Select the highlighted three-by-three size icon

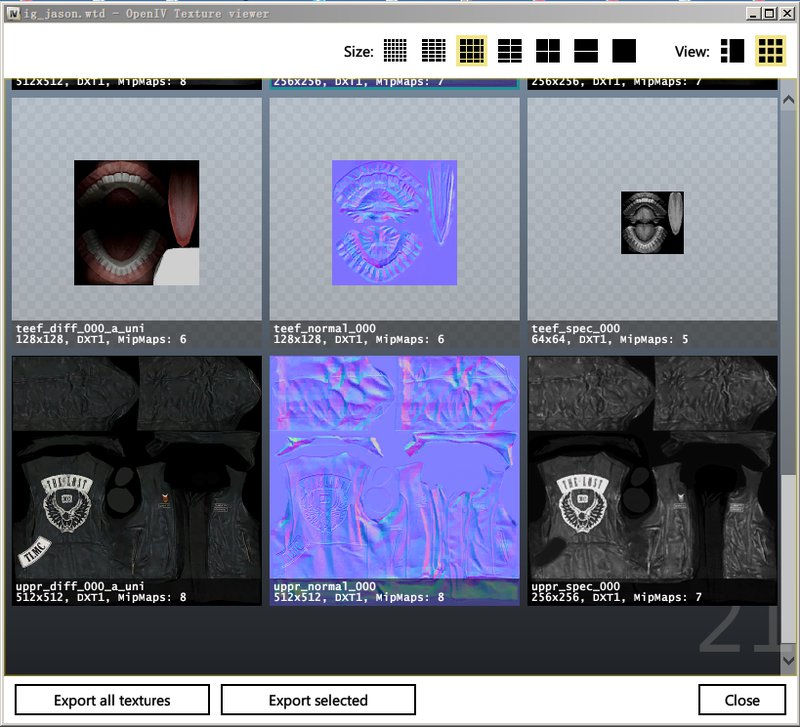471,51
